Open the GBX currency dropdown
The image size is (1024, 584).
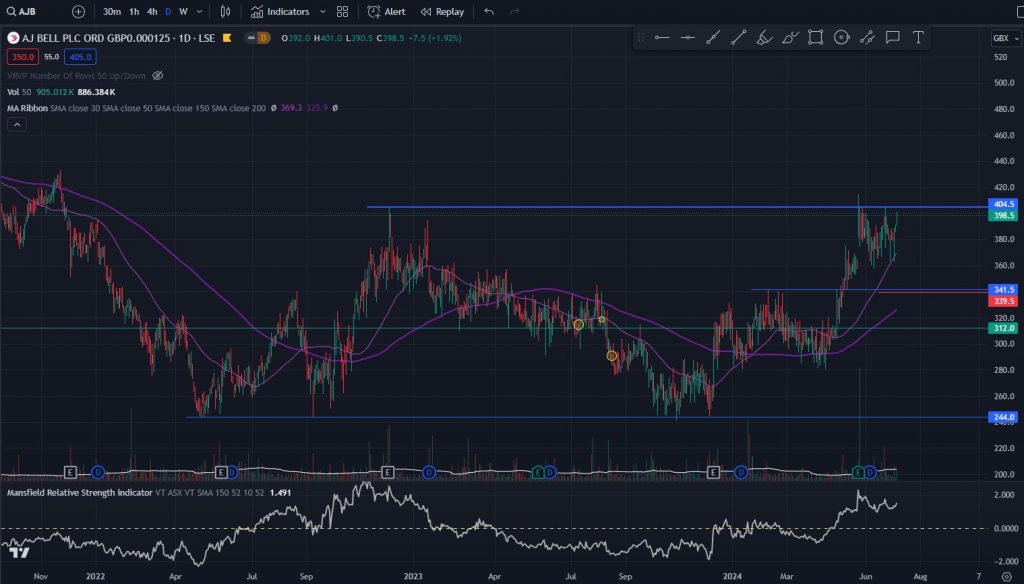tap(1001, 38)
